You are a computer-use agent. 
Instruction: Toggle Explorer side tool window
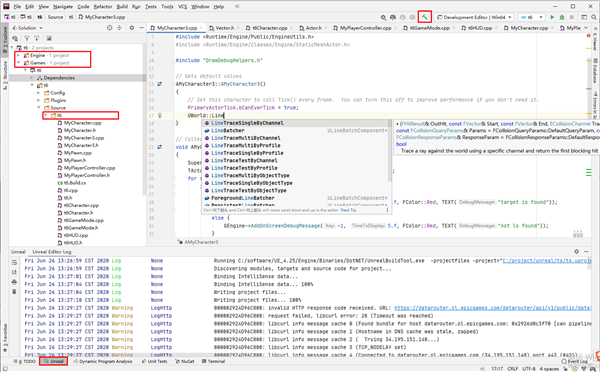[5, 39]
